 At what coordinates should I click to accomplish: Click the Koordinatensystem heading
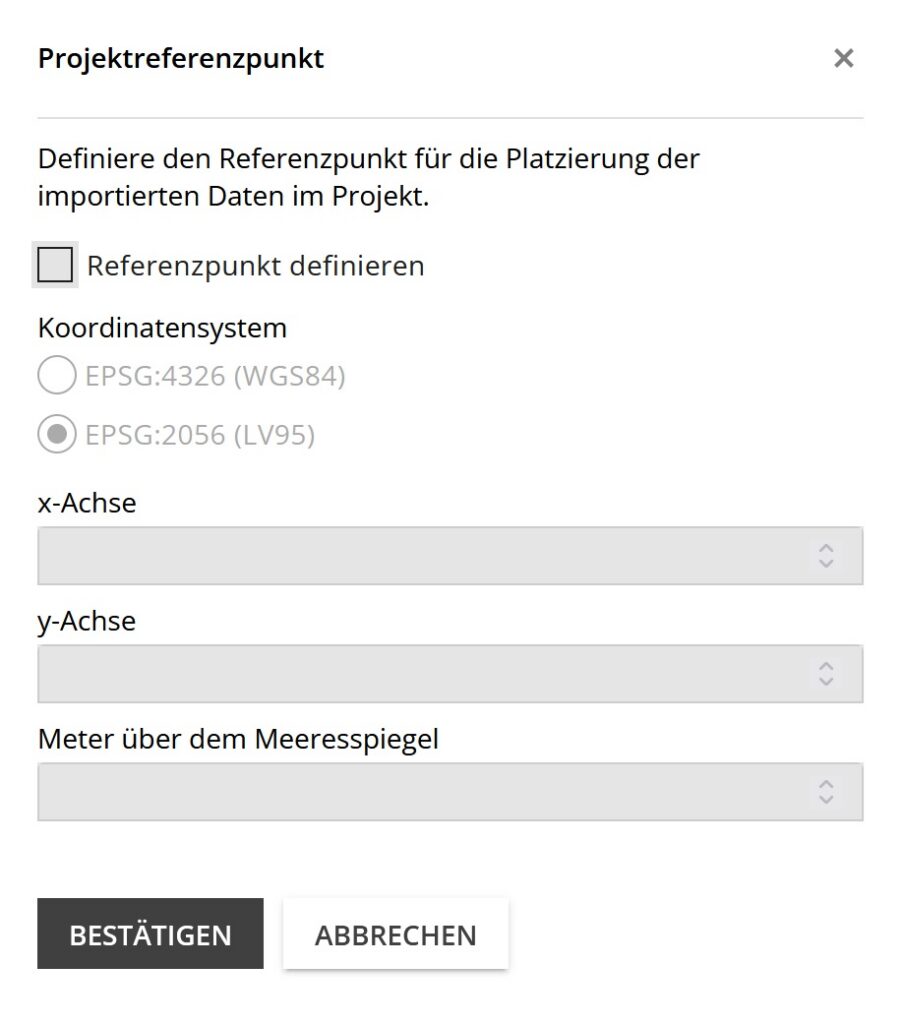[162, 327]
